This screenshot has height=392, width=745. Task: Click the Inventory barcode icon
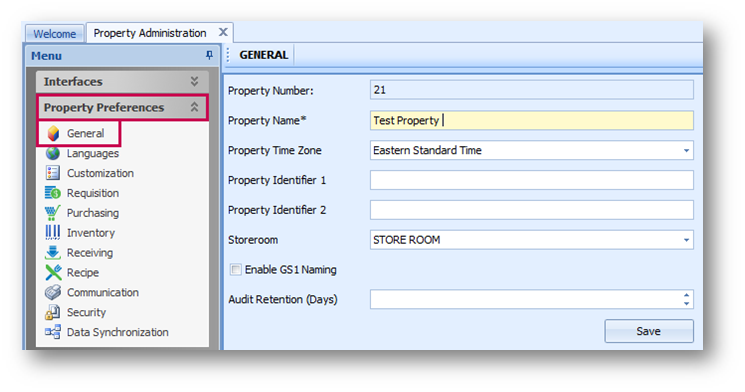pyautogui.click(x=53, y=232)
